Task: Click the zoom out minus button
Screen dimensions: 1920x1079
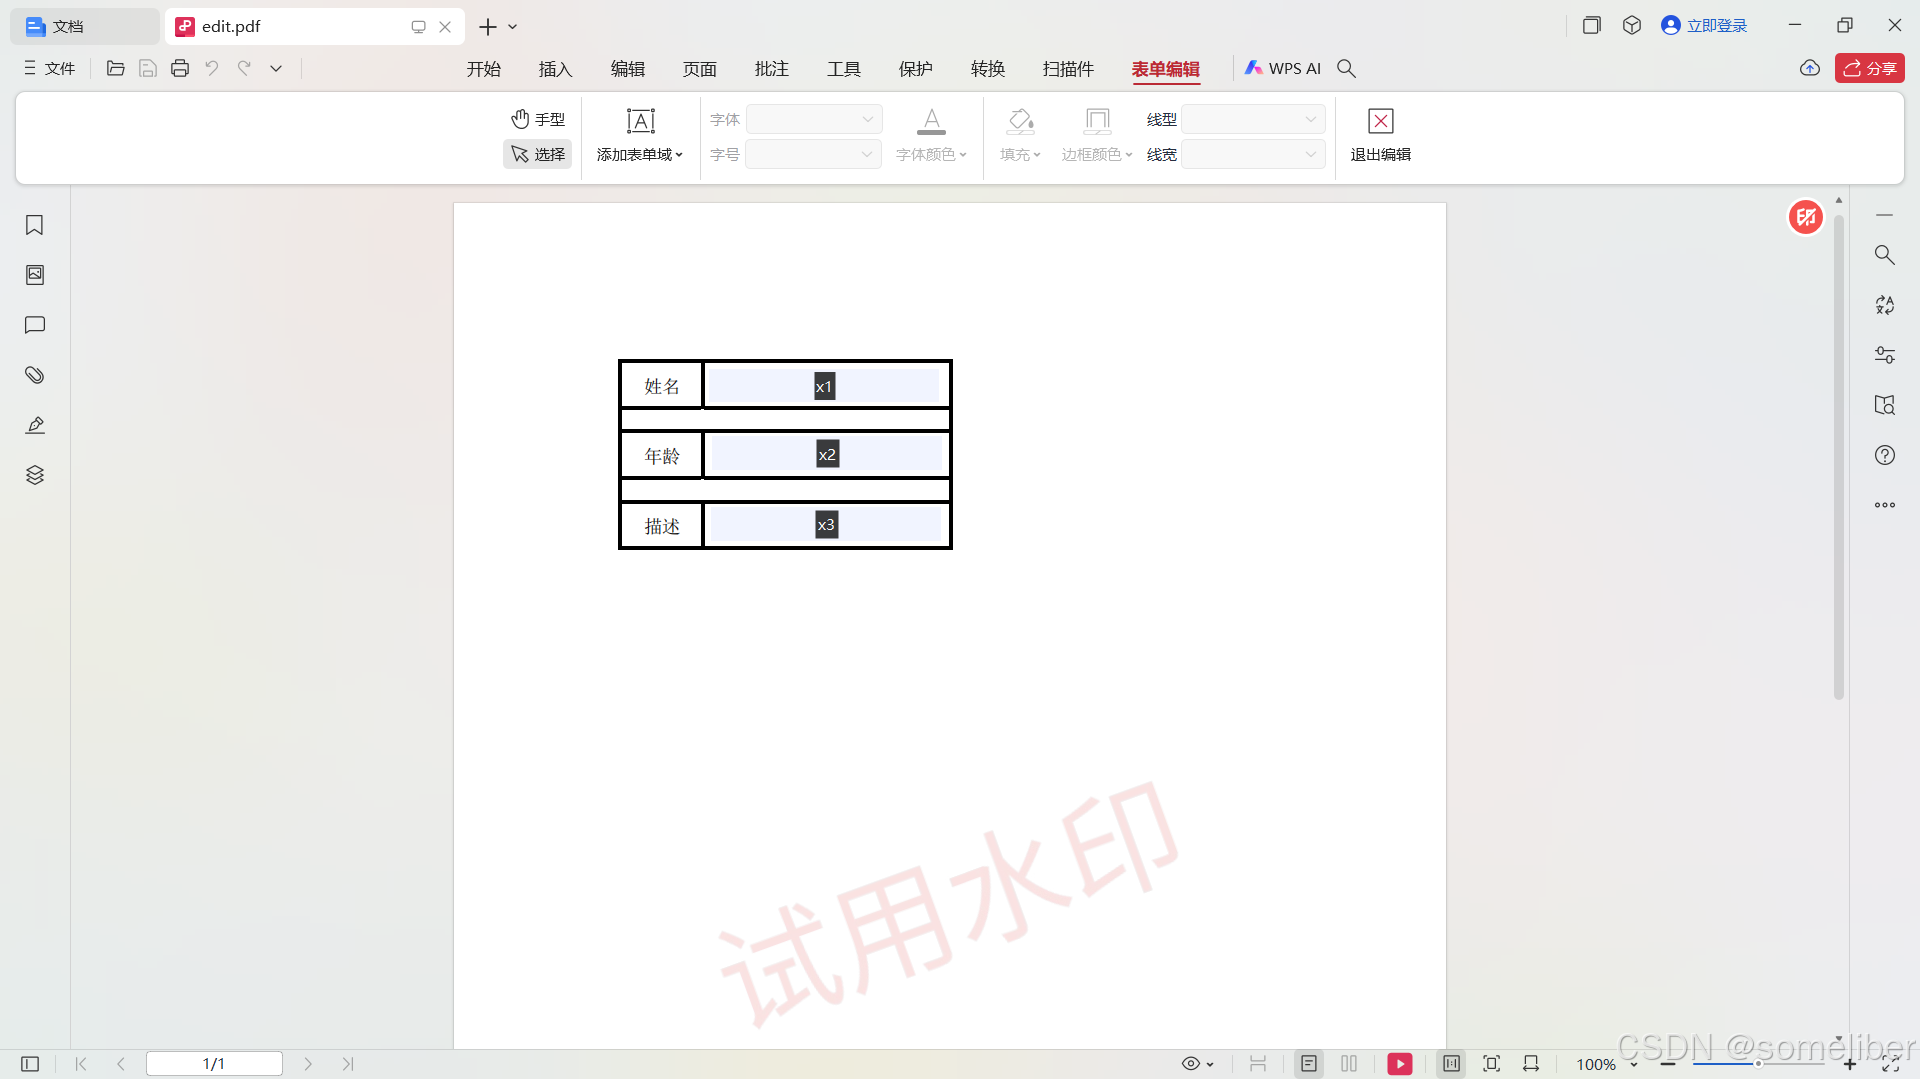Action: coord(1668,1064)
